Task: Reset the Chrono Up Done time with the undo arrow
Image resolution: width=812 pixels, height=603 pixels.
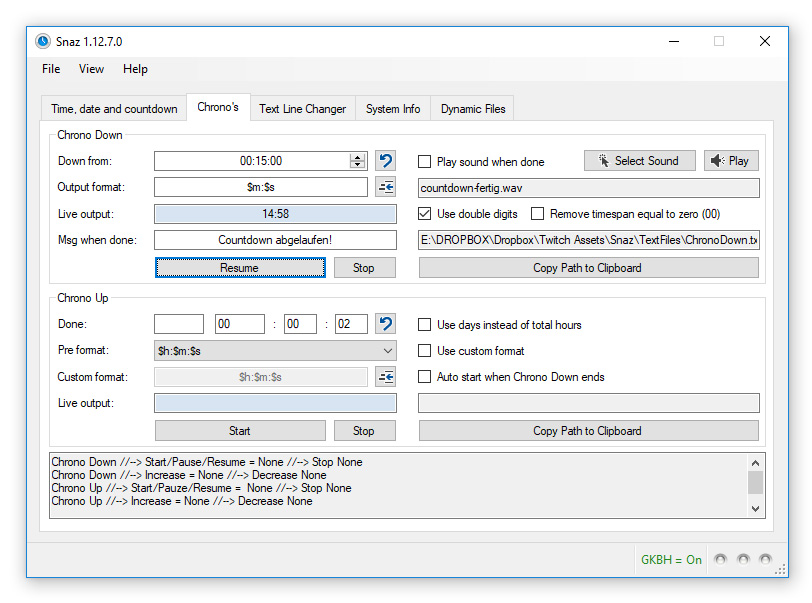Action: [385, 324]
